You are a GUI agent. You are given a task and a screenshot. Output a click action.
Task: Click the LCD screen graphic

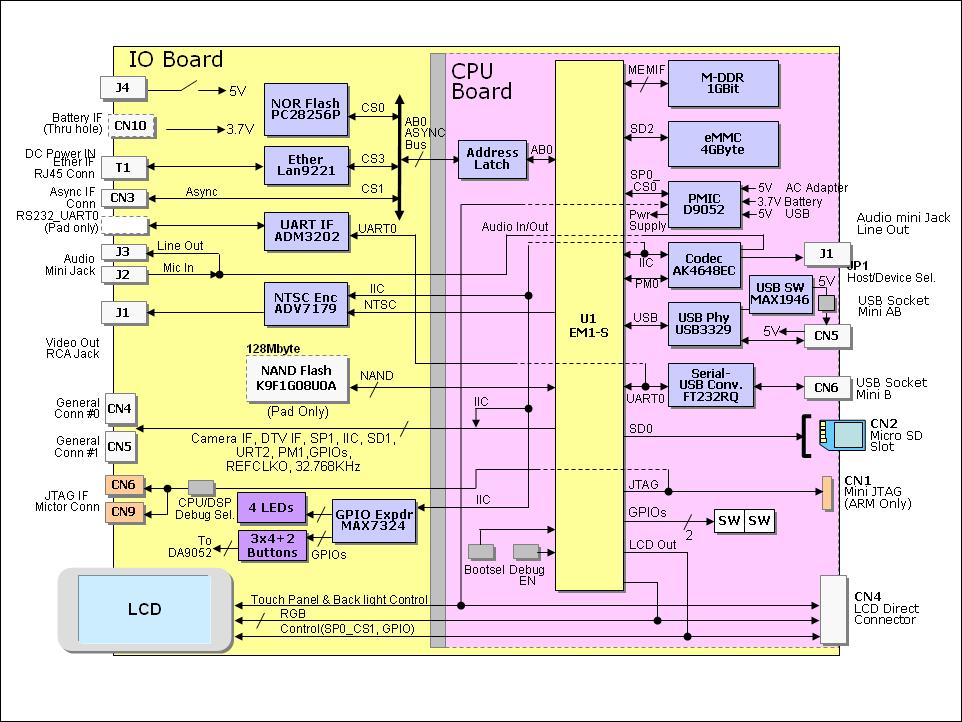(145, 609)
